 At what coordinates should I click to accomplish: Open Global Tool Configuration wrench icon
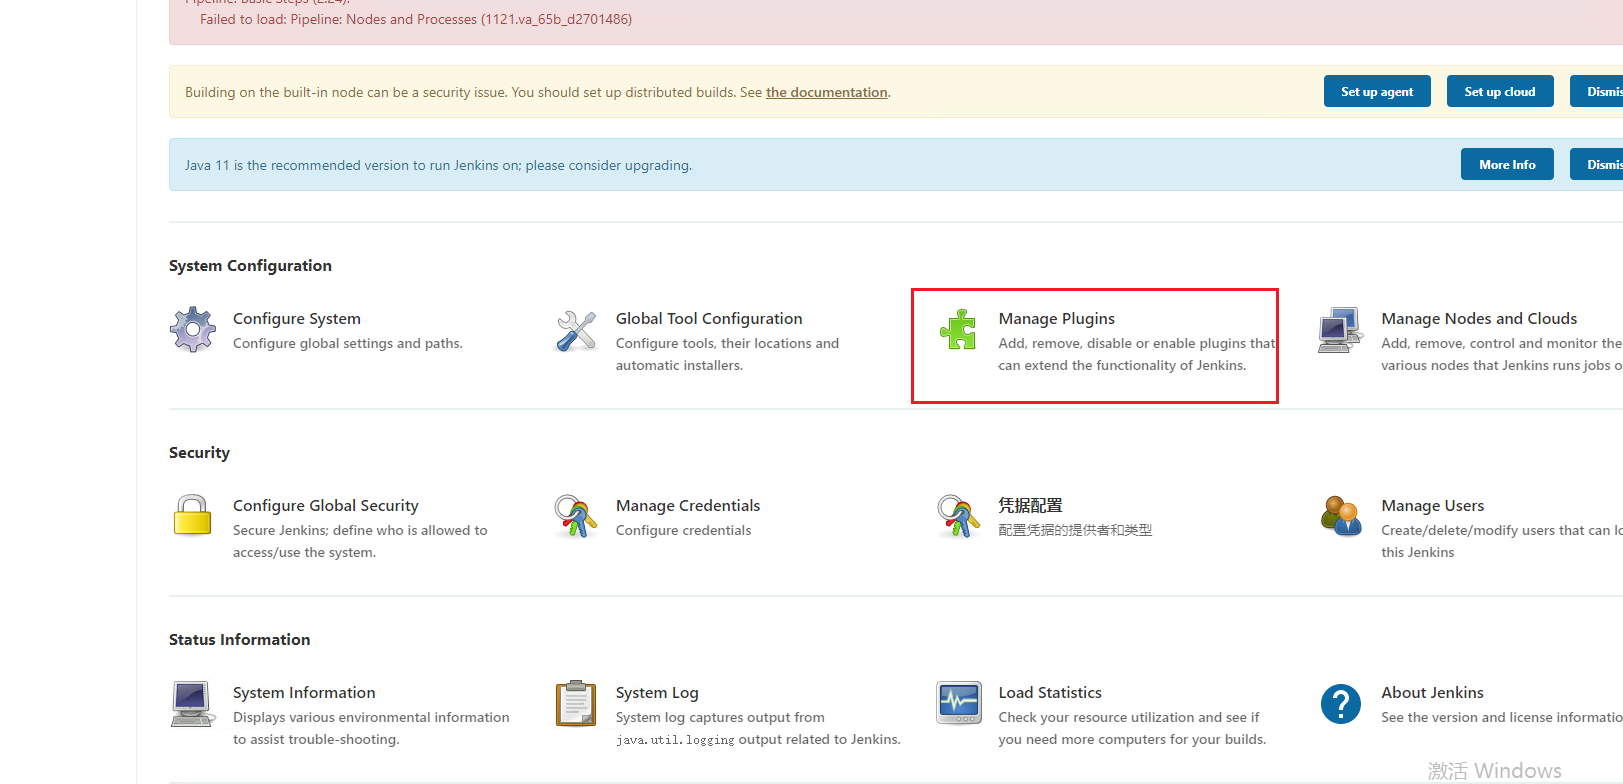[x=576, y=330]
